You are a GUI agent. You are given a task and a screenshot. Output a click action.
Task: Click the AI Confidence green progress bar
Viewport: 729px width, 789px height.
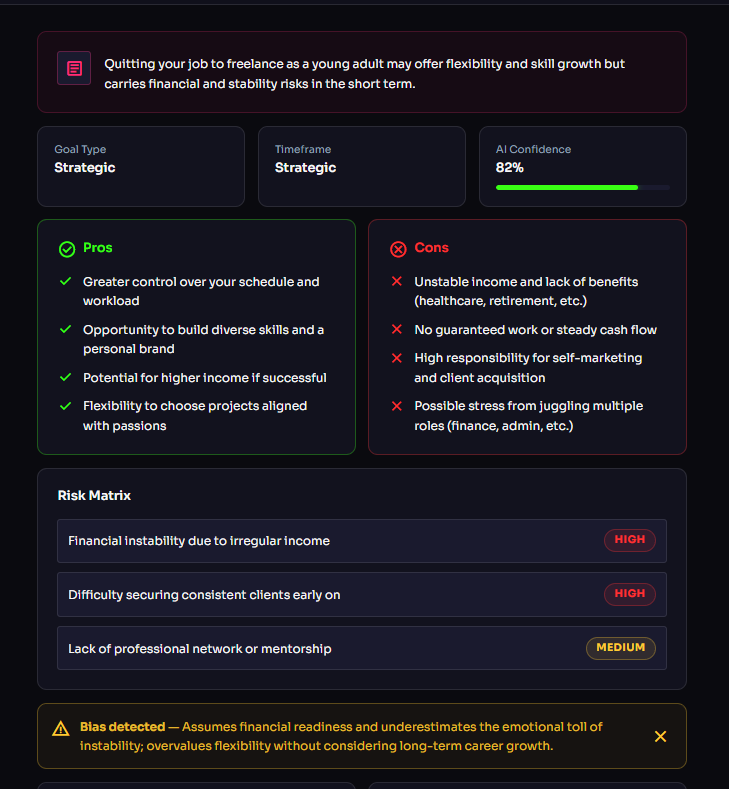(583, 188)
